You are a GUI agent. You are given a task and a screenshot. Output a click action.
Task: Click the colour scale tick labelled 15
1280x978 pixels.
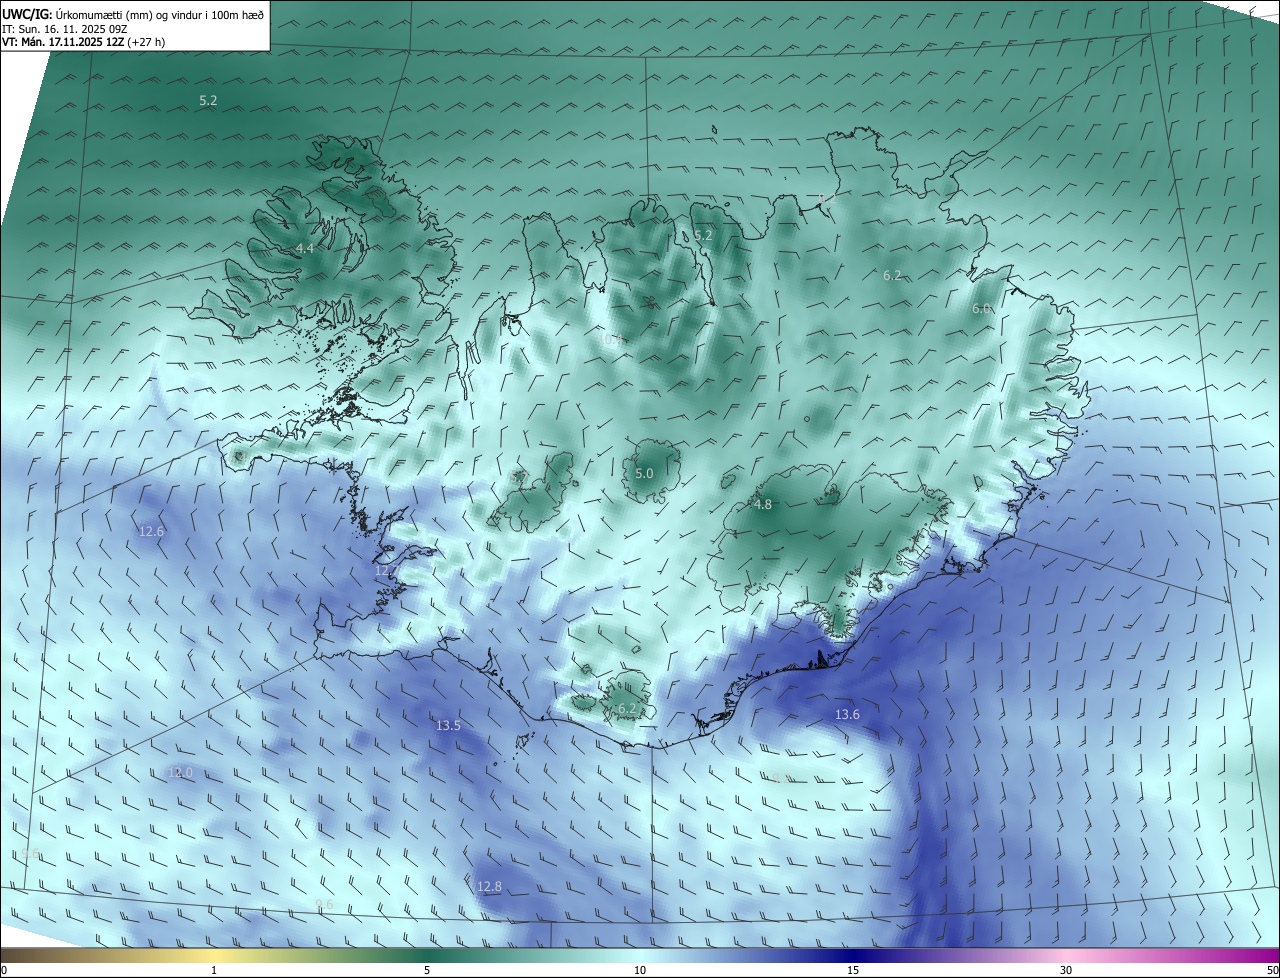(852, 970)
